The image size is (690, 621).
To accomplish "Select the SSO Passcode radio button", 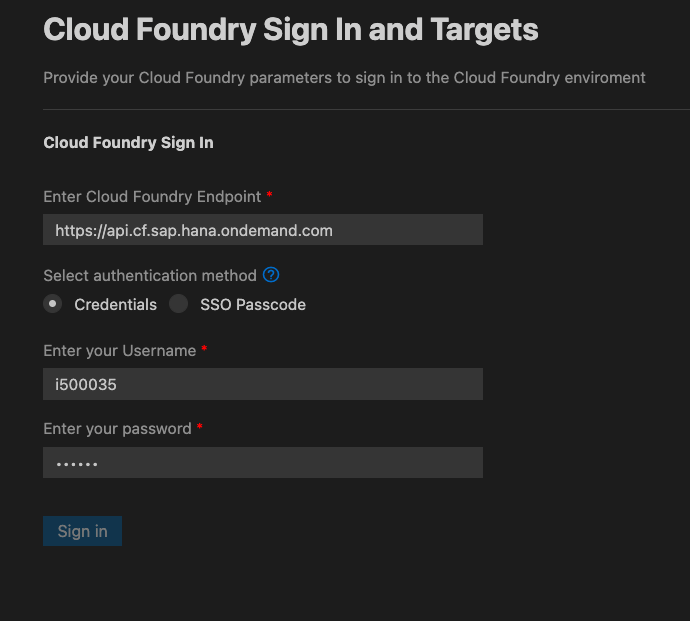I will [x=179, y=304].
